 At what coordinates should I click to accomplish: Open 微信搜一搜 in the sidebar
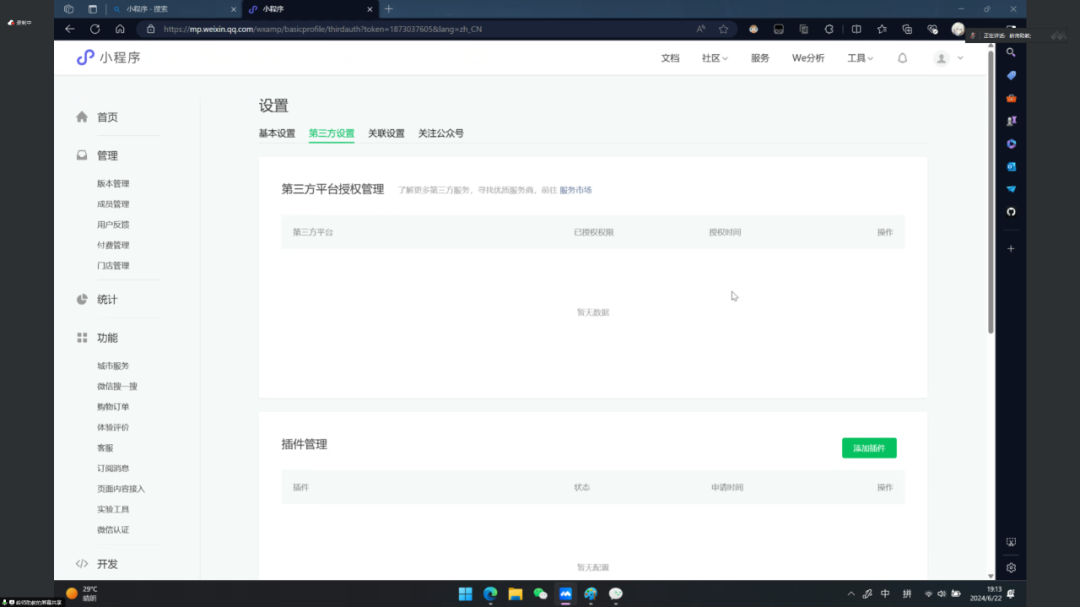[117, 387]
